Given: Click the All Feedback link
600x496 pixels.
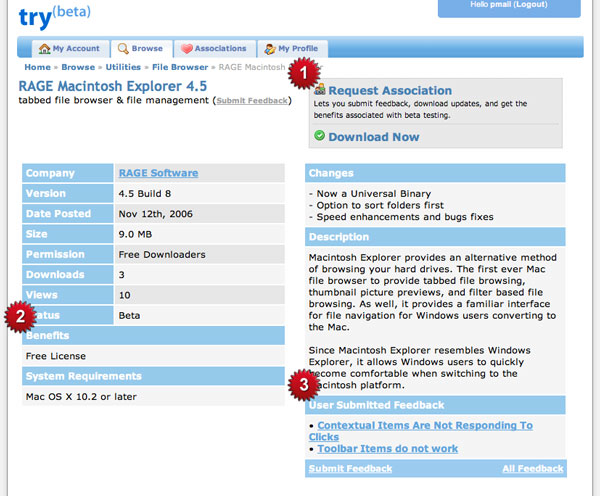Looking at the screenshot, I should [533, 469].
